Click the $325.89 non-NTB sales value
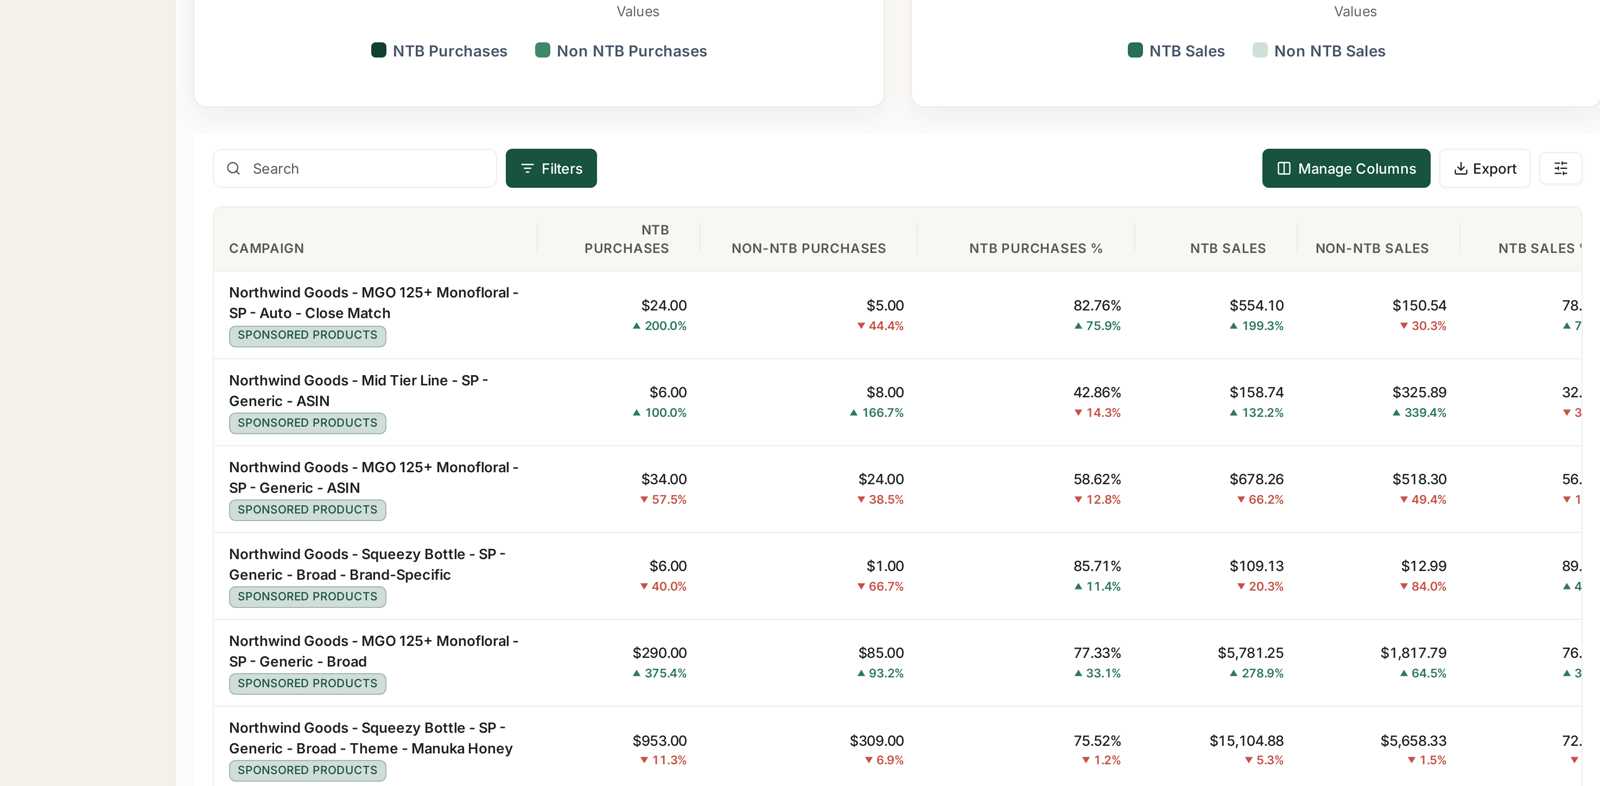The width and height of the screenshot is (1600, 786). click(x=1420, y=392)
